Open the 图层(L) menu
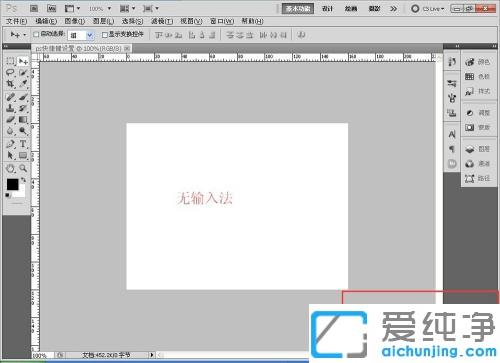 pyautogui.click(x=103, y=21)
